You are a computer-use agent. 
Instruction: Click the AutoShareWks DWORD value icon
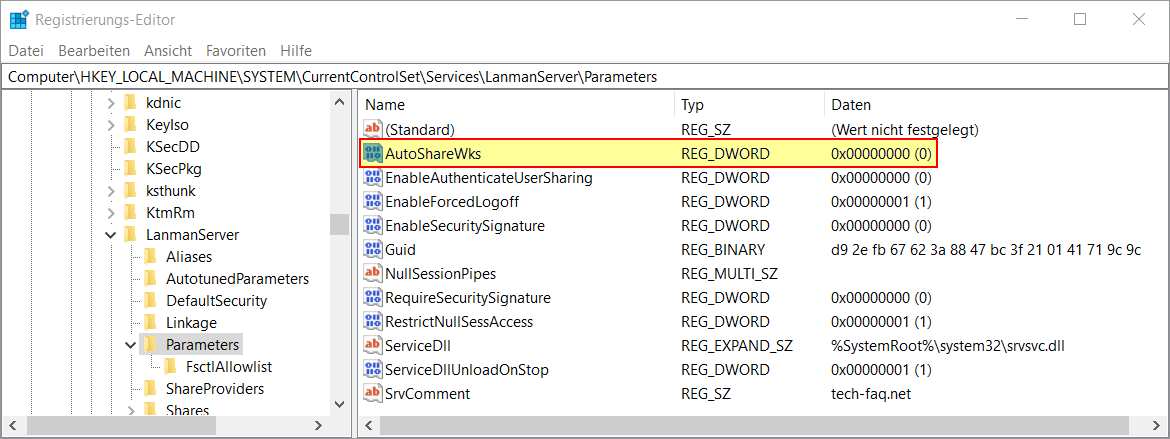click(373, 154)
